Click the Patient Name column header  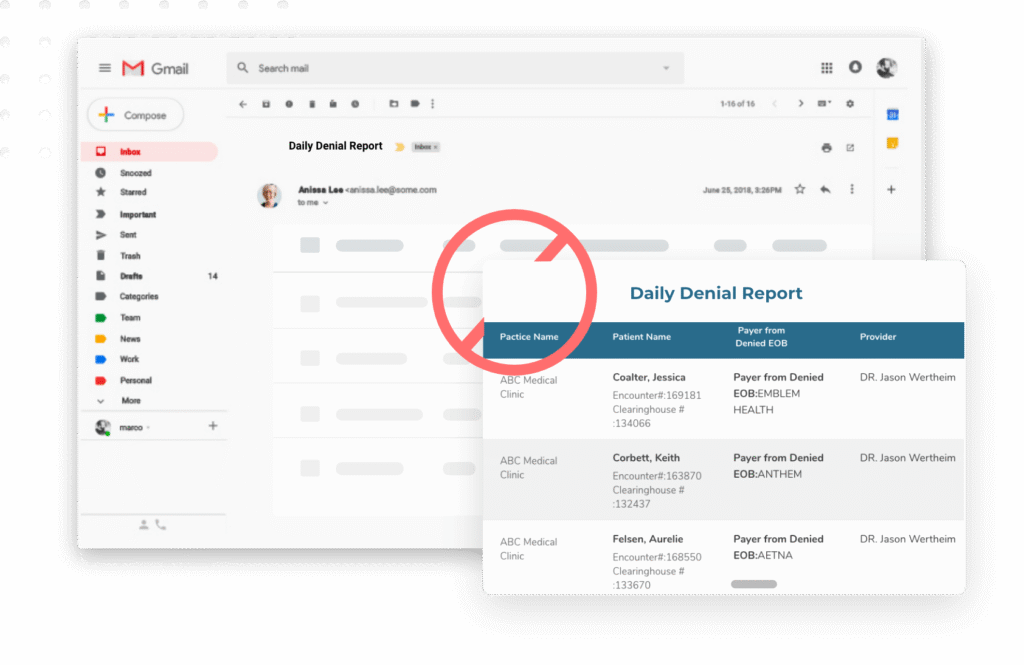pos(641,336)
